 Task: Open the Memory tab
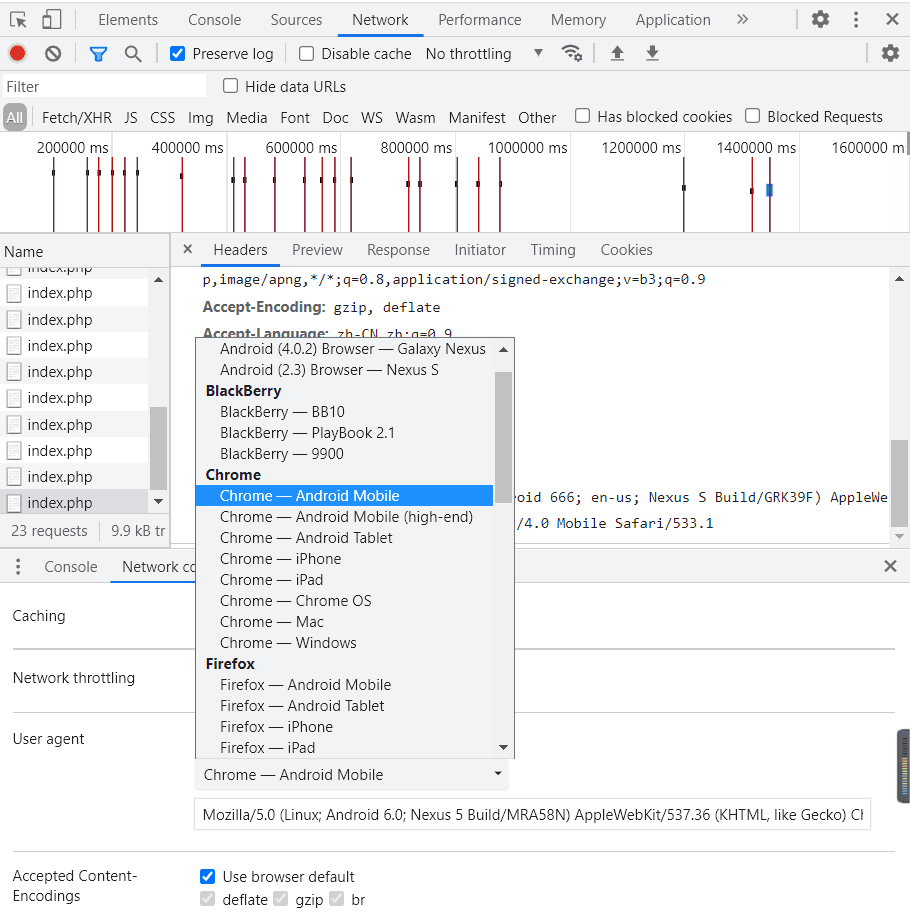tap(578, 20)
